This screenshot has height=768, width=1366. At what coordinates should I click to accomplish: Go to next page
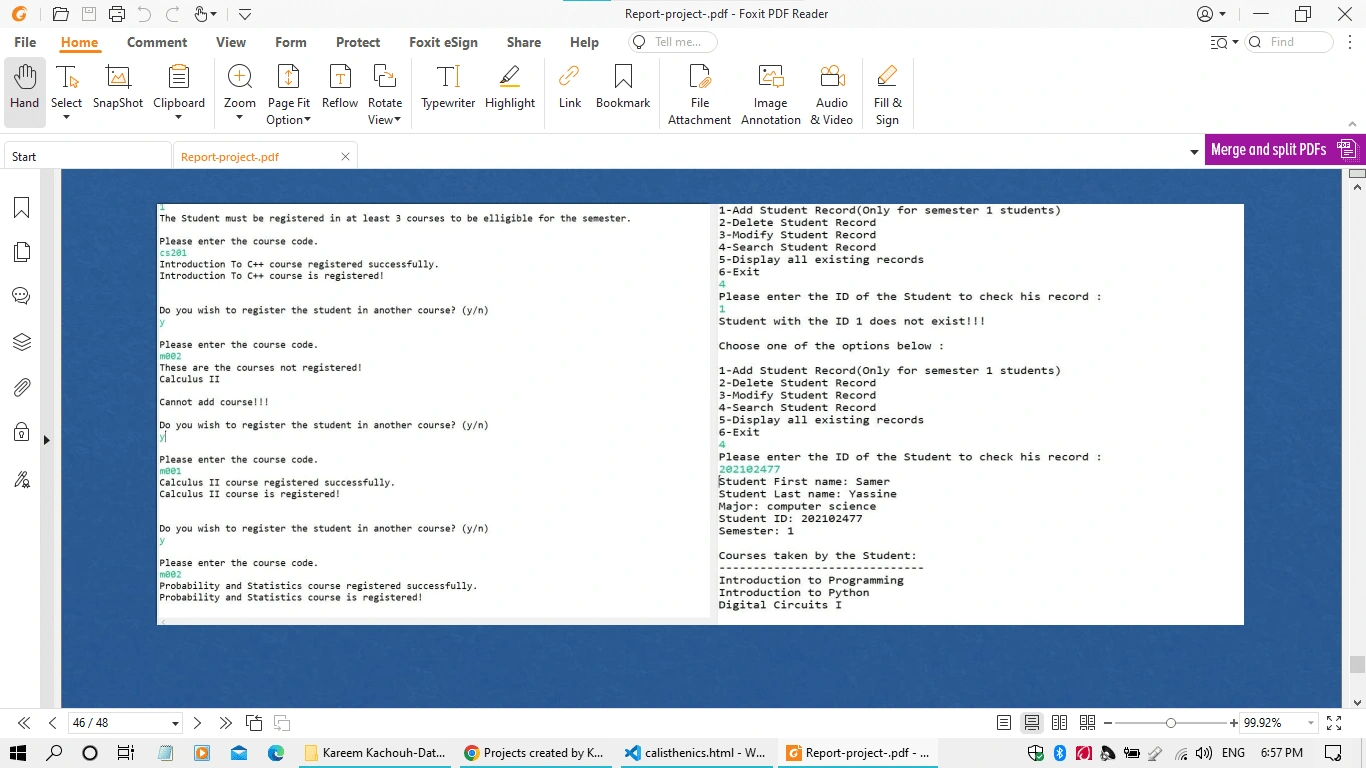pyautogui.click(x=197, y=723)
